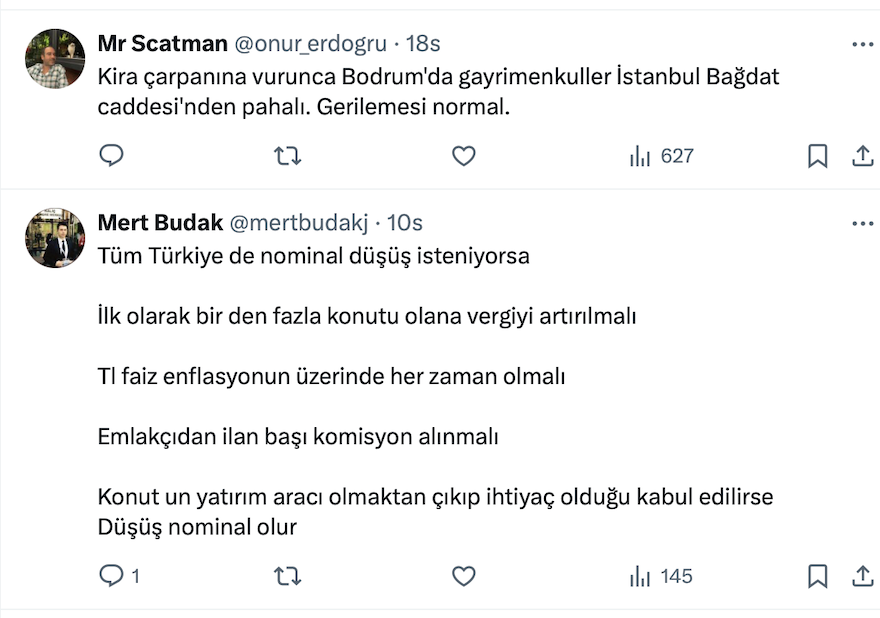Open more options for Mert Budak's tweet
The width and height of the screenshot is (880, 618).
[x=862, y=223]
